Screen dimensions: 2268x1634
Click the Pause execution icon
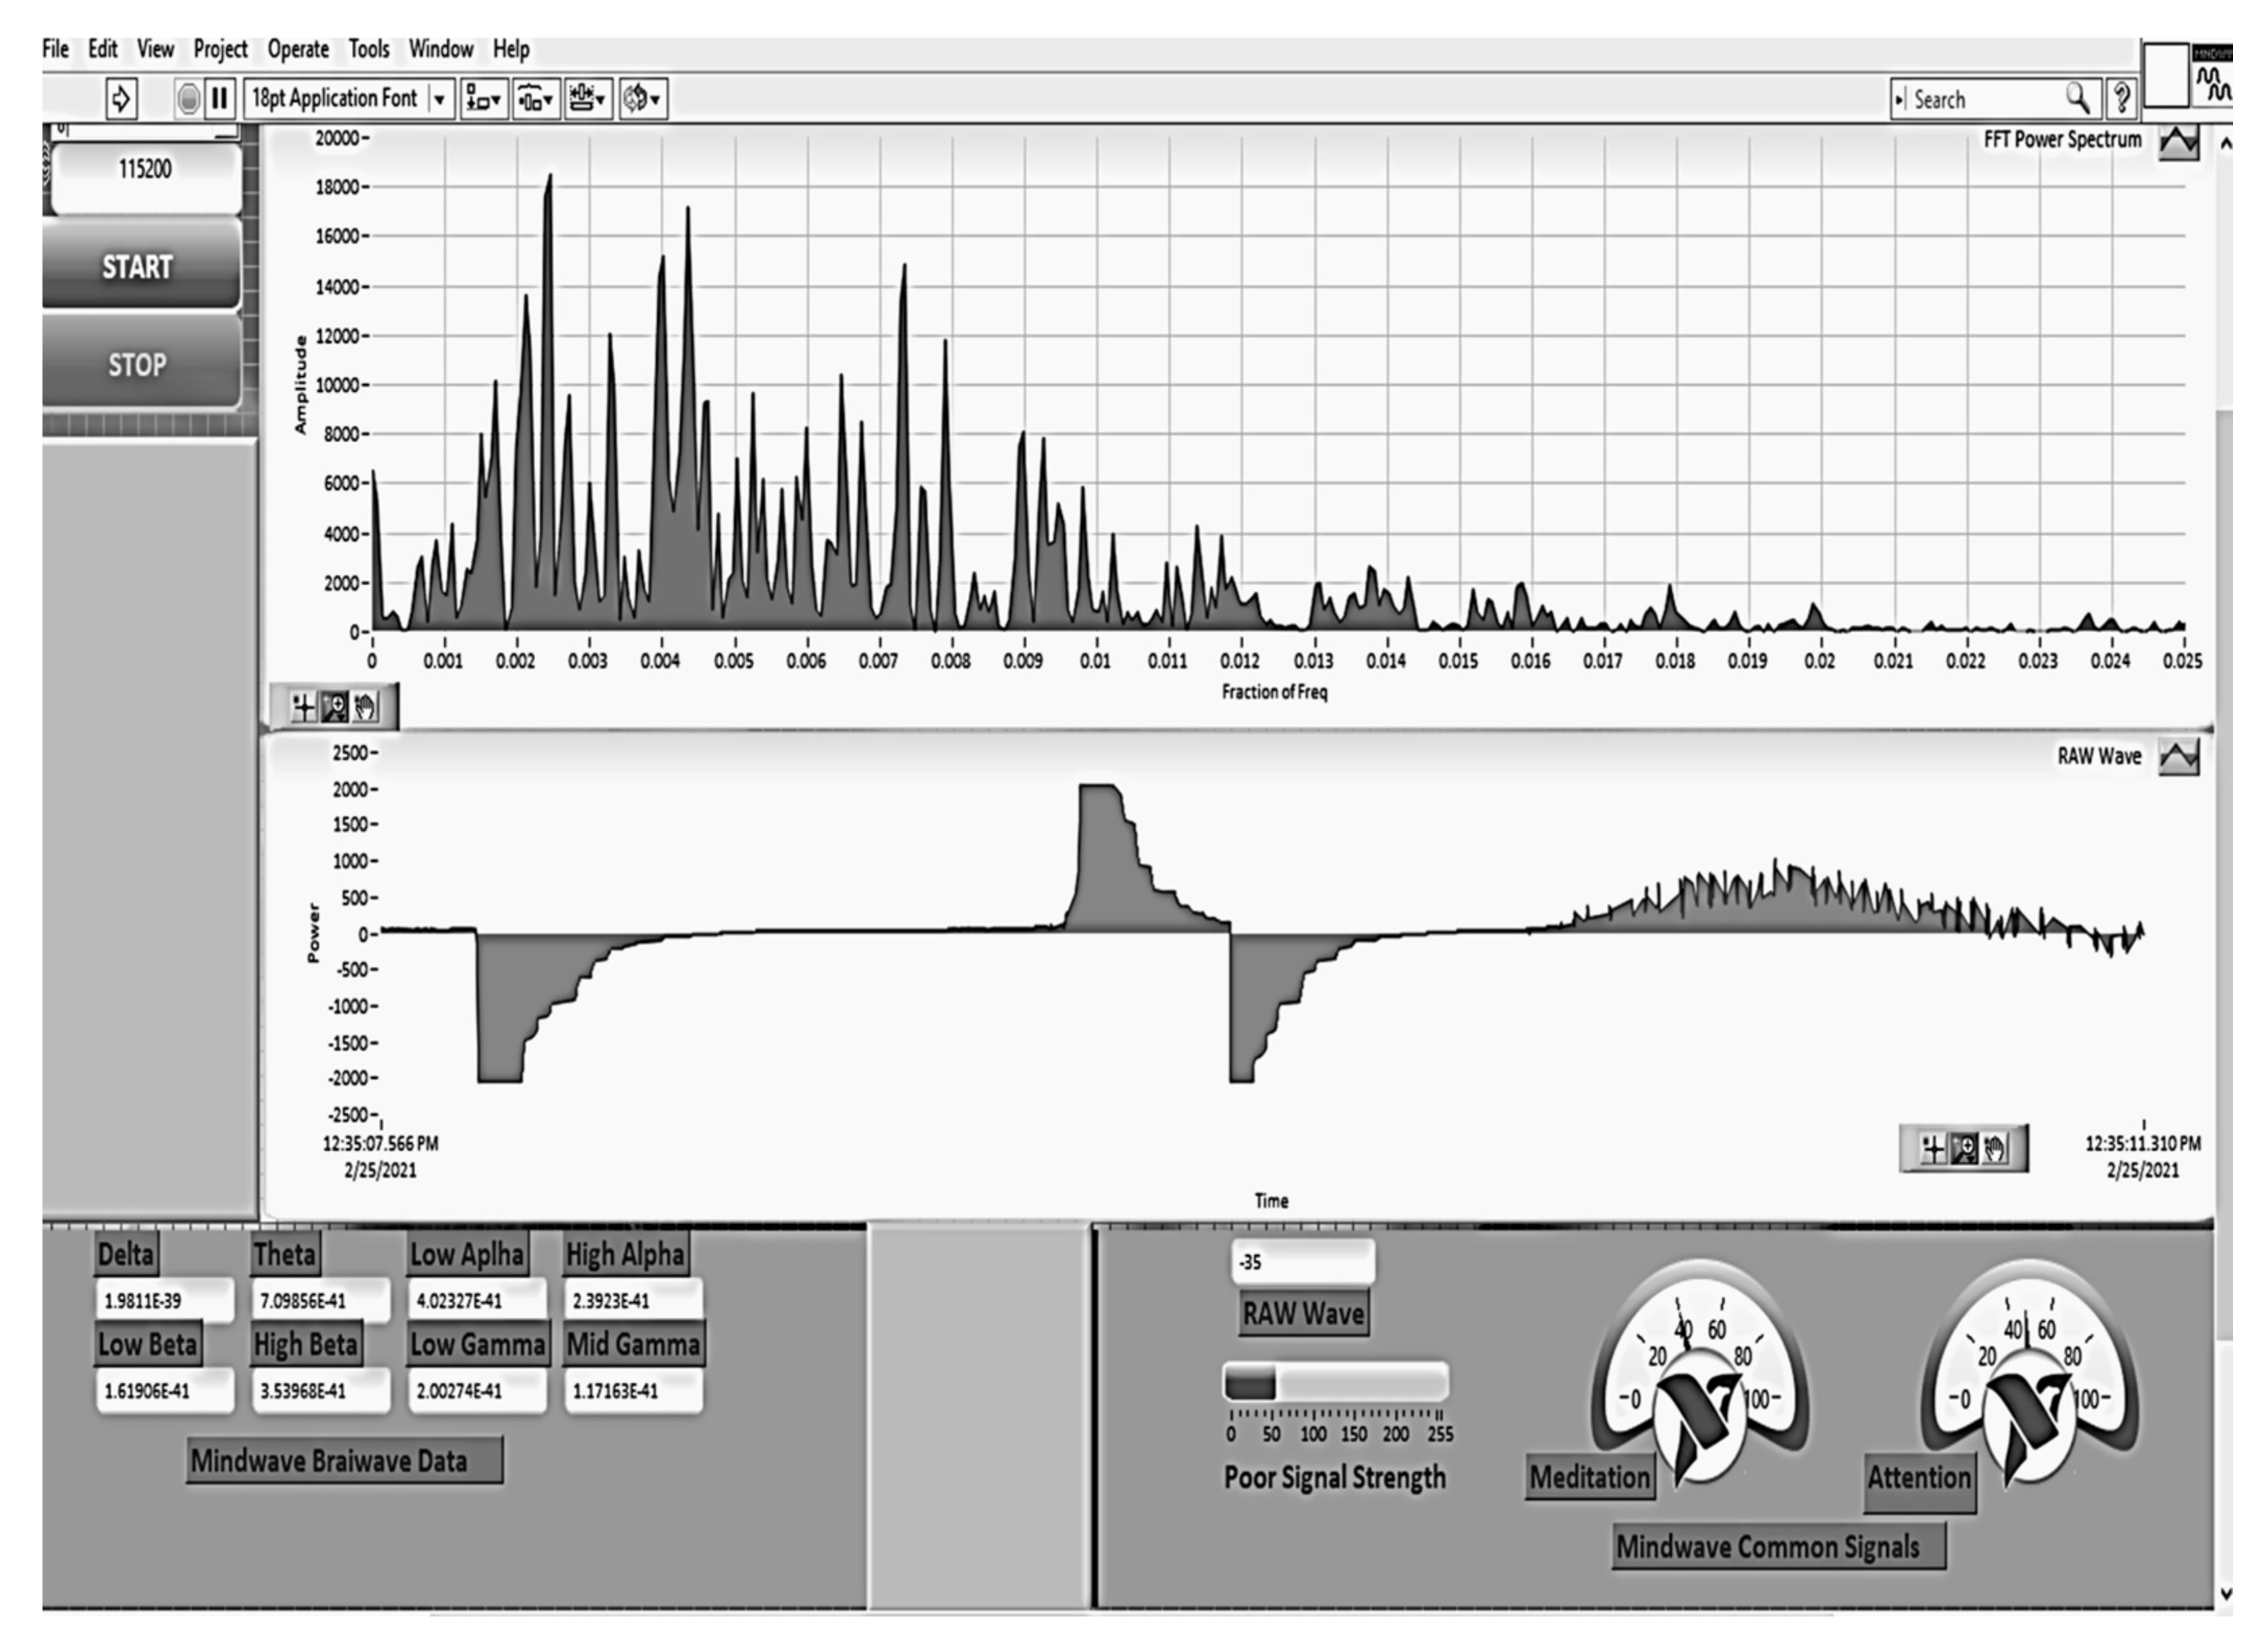click(x=220, y=99)
